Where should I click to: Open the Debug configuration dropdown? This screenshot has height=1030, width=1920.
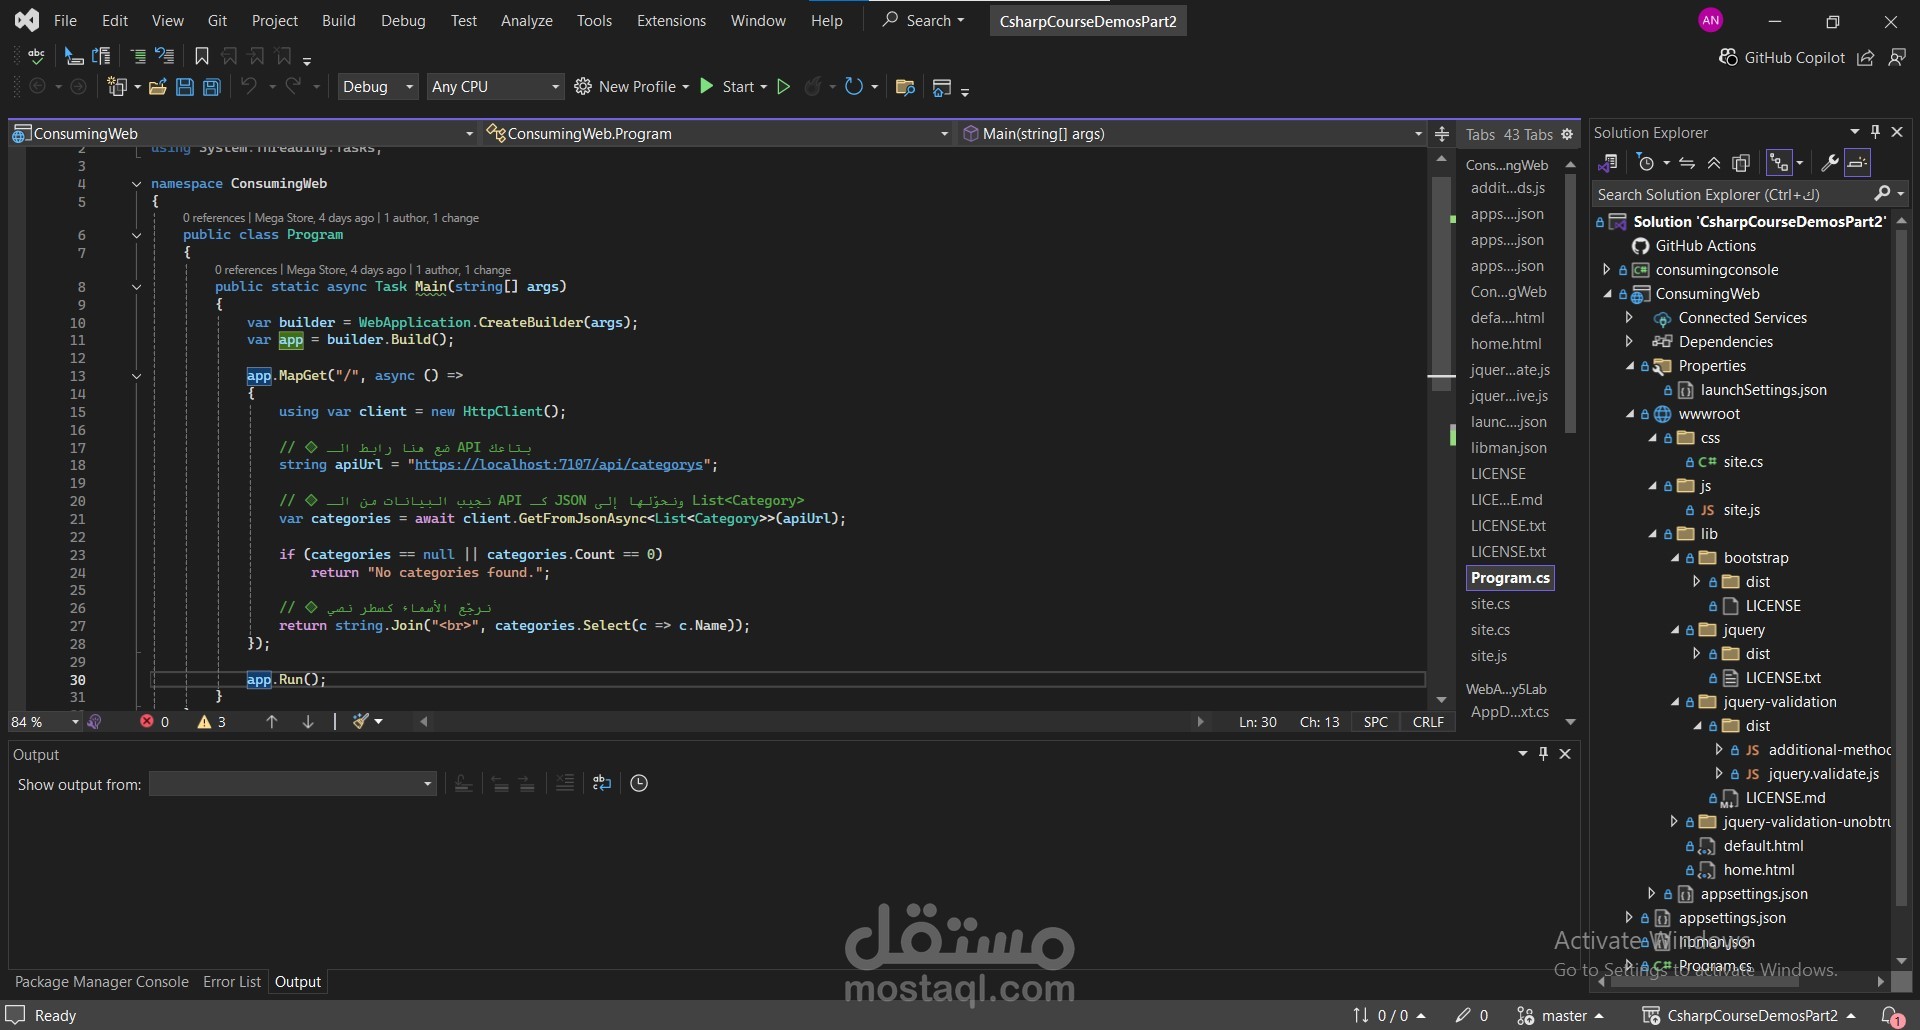click(378, 87)
